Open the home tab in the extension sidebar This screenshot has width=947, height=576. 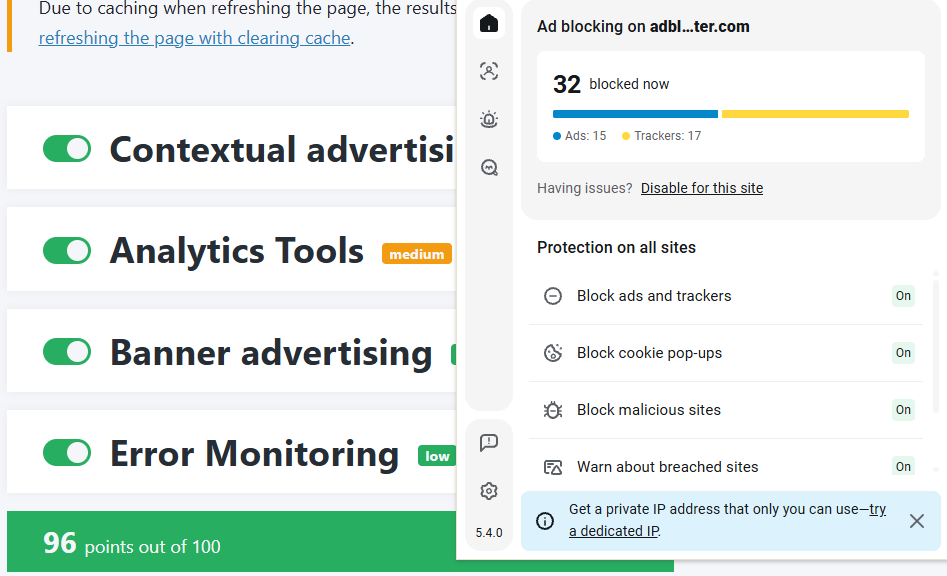tap(489, 24)
